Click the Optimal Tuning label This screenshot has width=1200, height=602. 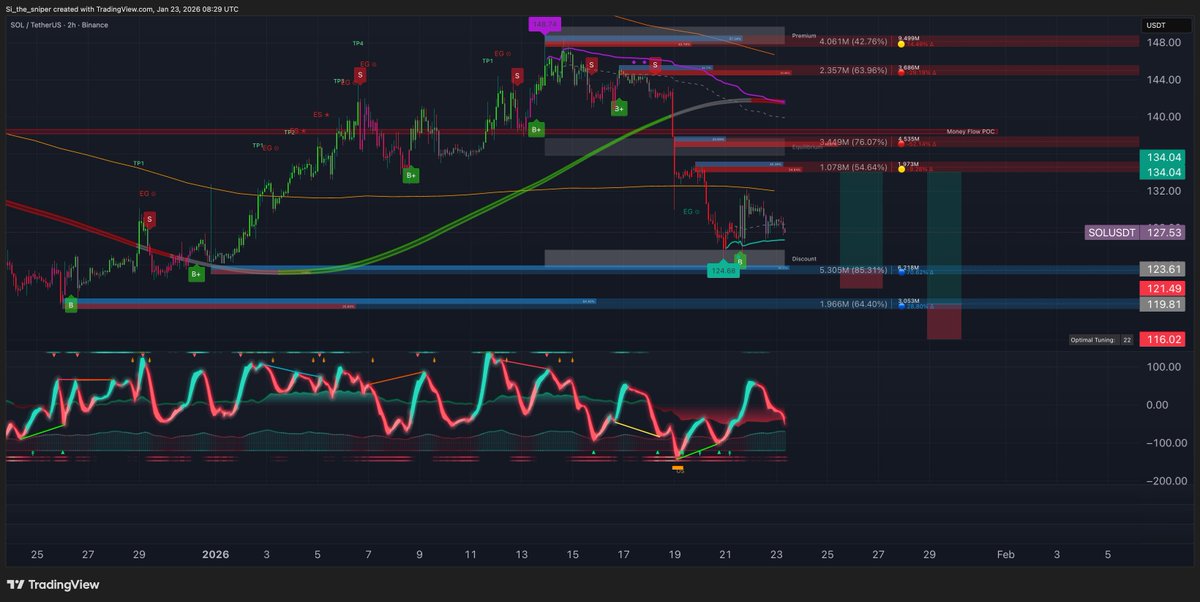coord(1092,340)
